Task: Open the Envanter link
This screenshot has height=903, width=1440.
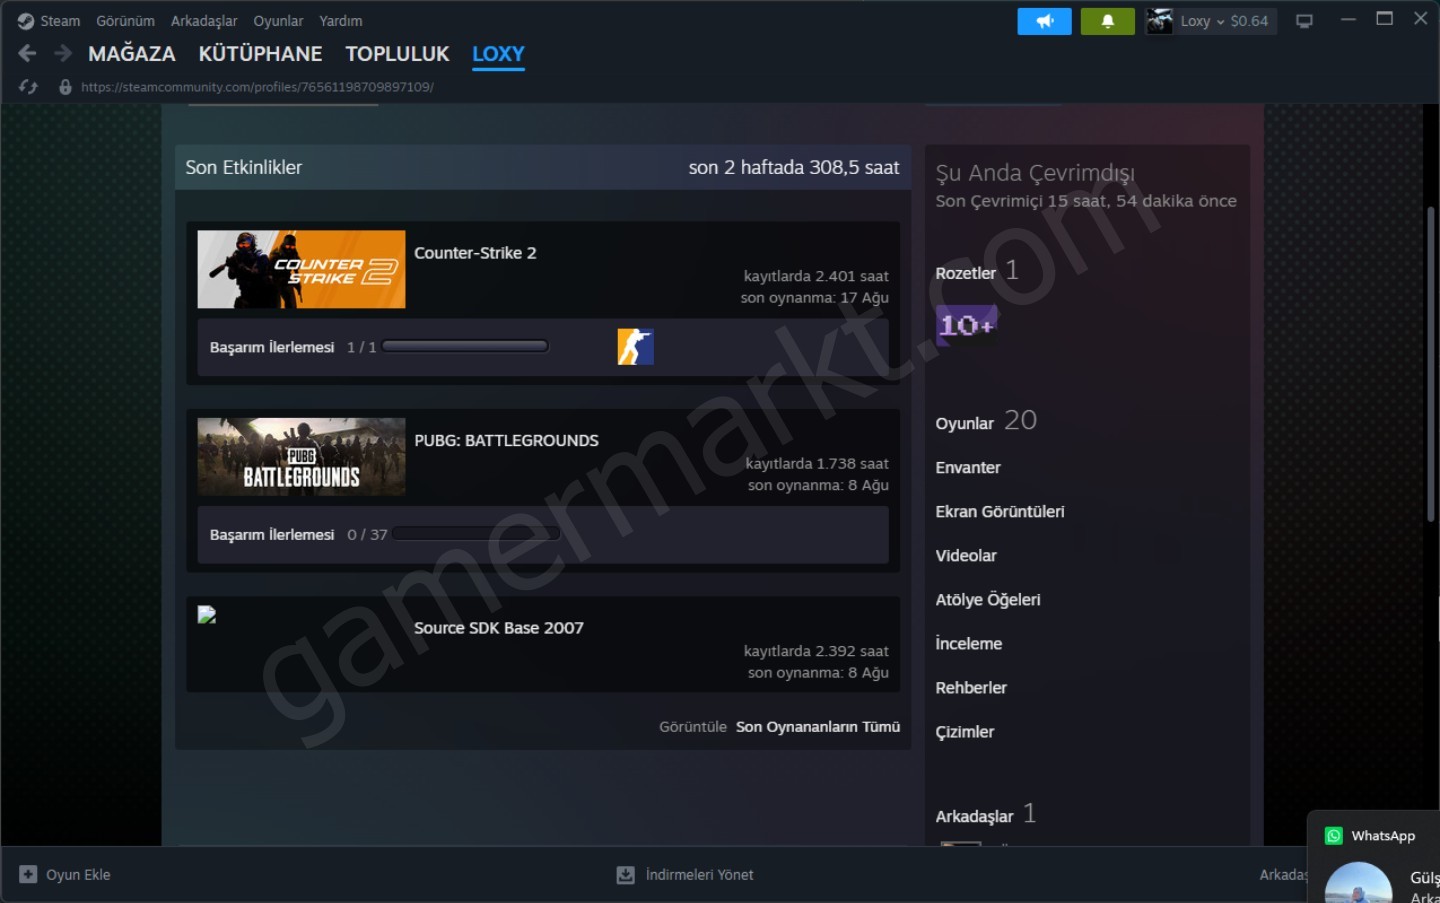Action: (x=968, y=468)
